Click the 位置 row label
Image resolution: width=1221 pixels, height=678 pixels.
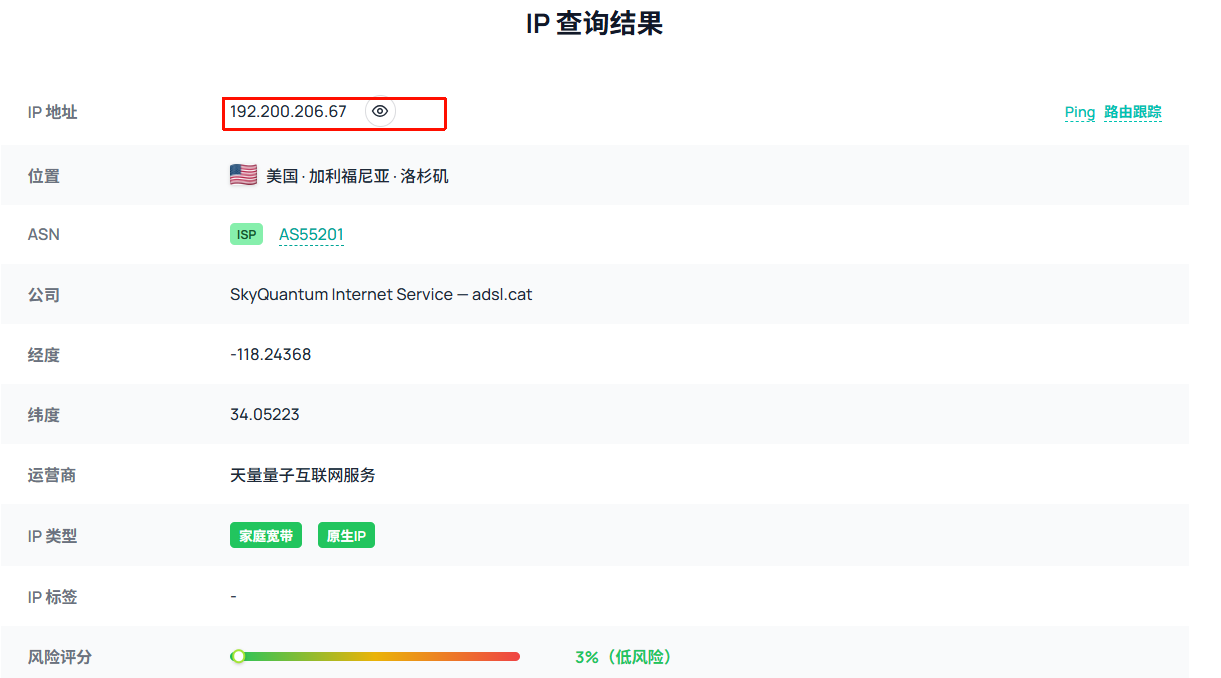[44, 176]
